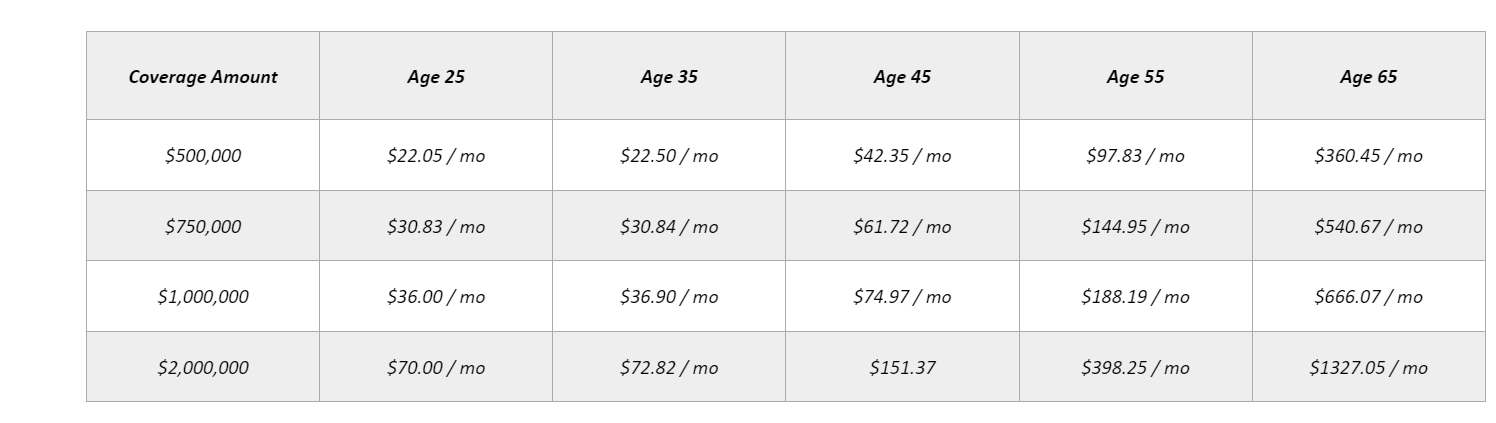Select the $2,000,000 coverage row label
Viewport: 1496px width, 423px height.
click(203, 368)
